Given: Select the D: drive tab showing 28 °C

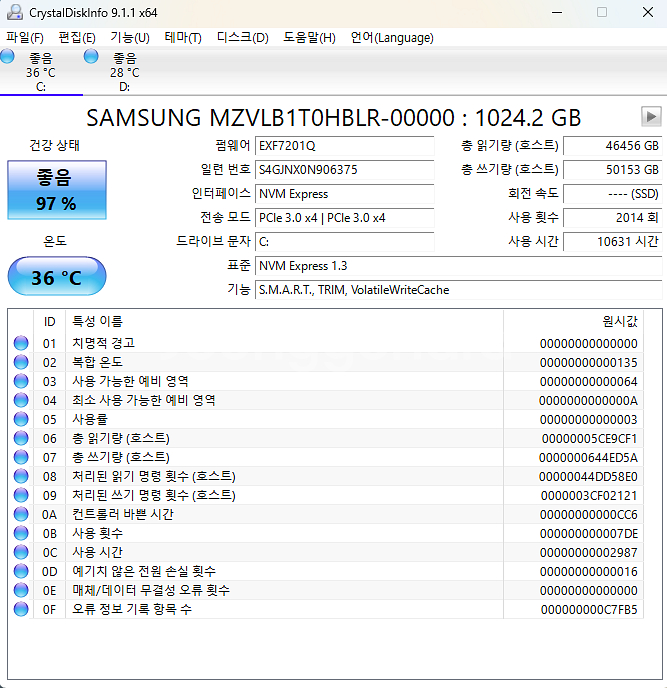Looking at the screenshot, I should (x=124, y=72).
